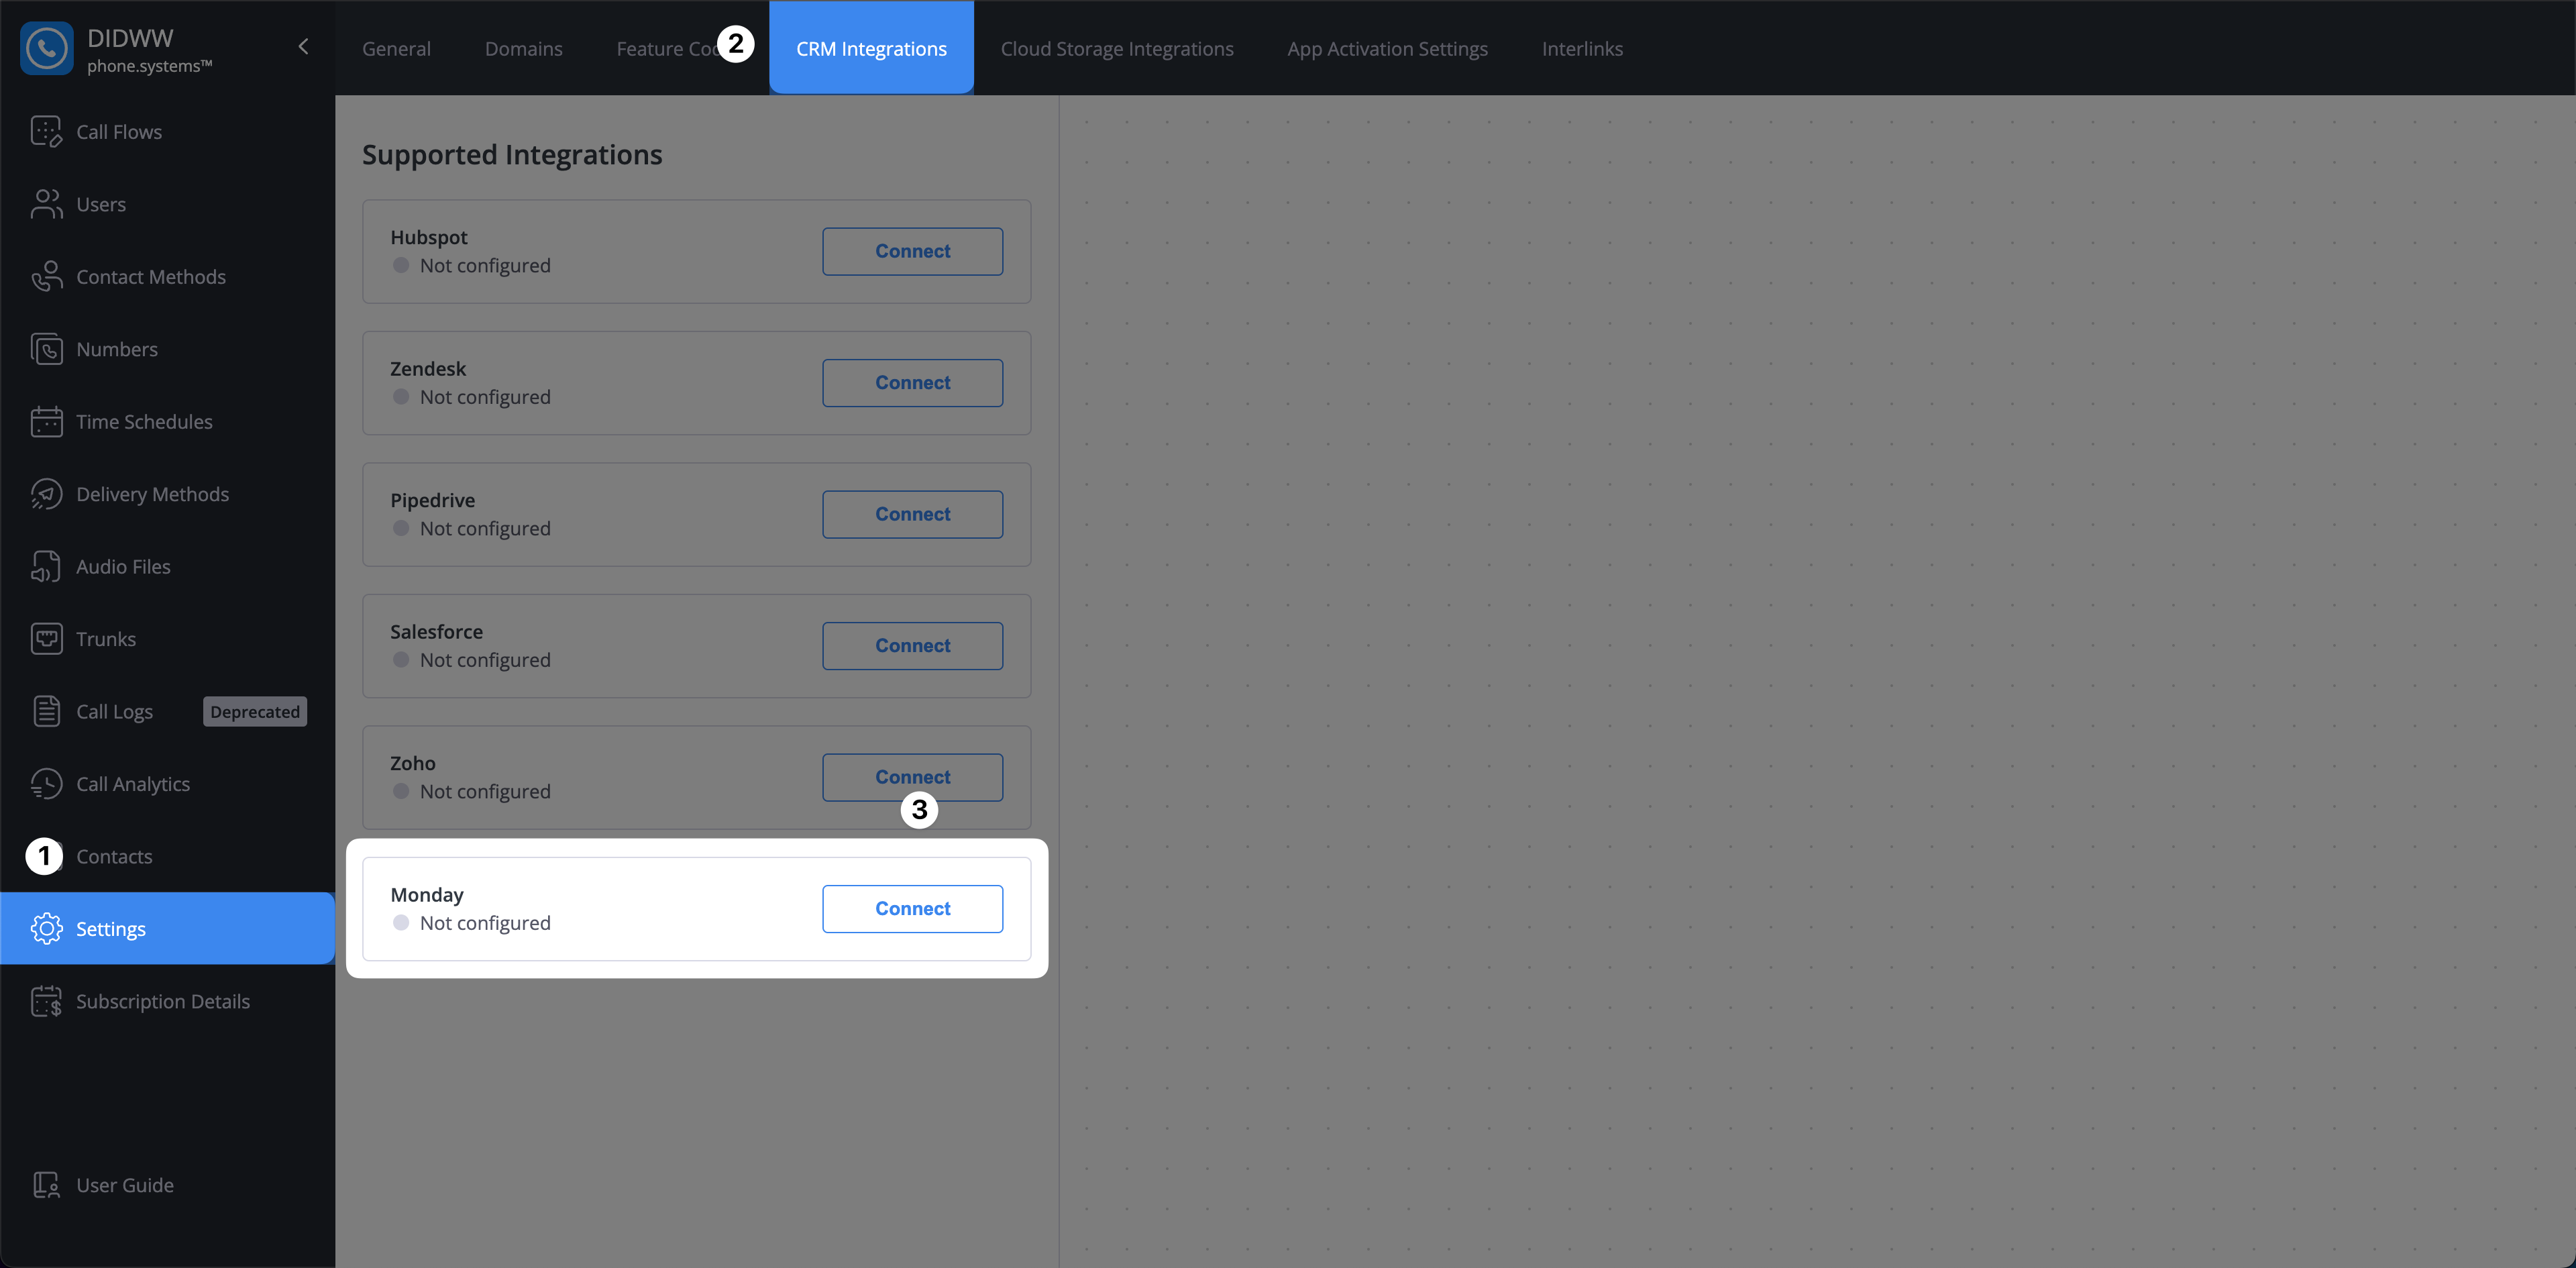The height and width of the screenshot is (1268, 2576).
Task: Switch to App Activation Settings tab
Action: point(1387,48)
